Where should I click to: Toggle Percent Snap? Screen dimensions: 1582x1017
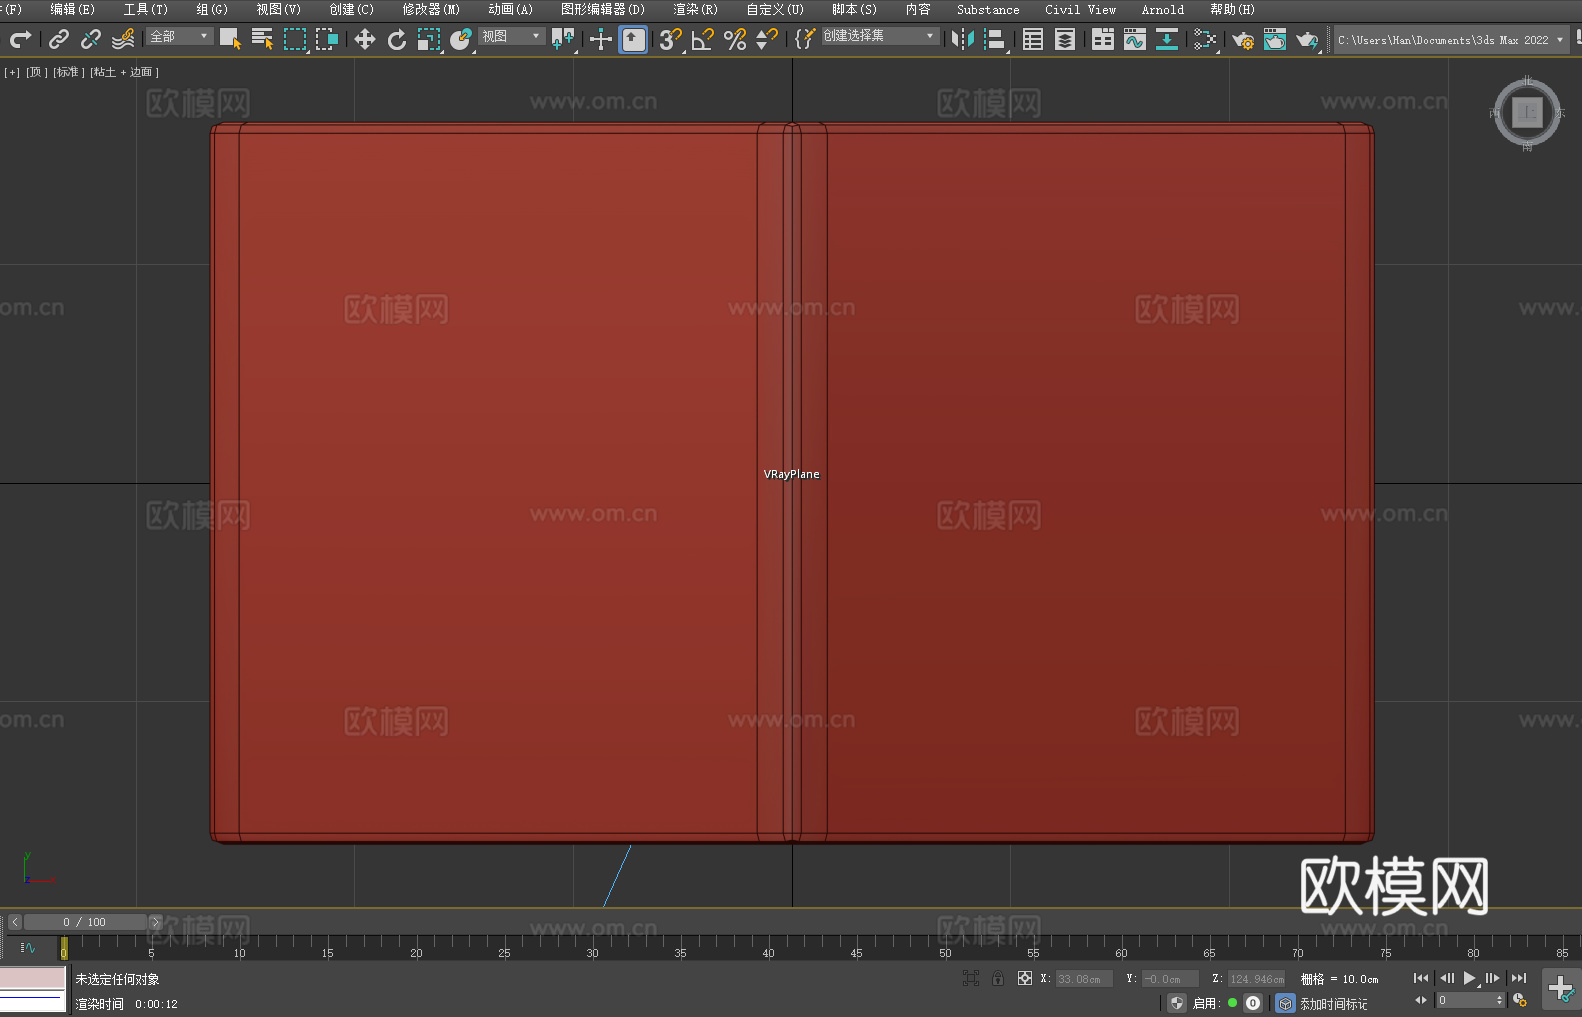point(735,39)
